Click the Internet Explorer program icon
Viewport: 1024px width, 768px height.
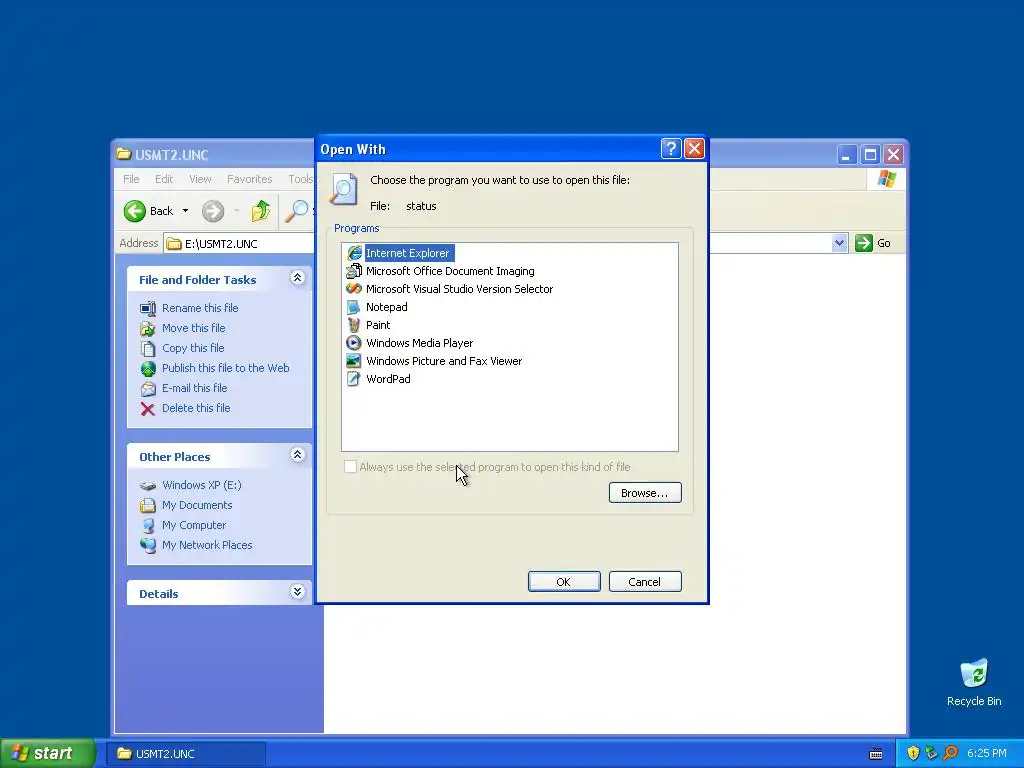354,253
